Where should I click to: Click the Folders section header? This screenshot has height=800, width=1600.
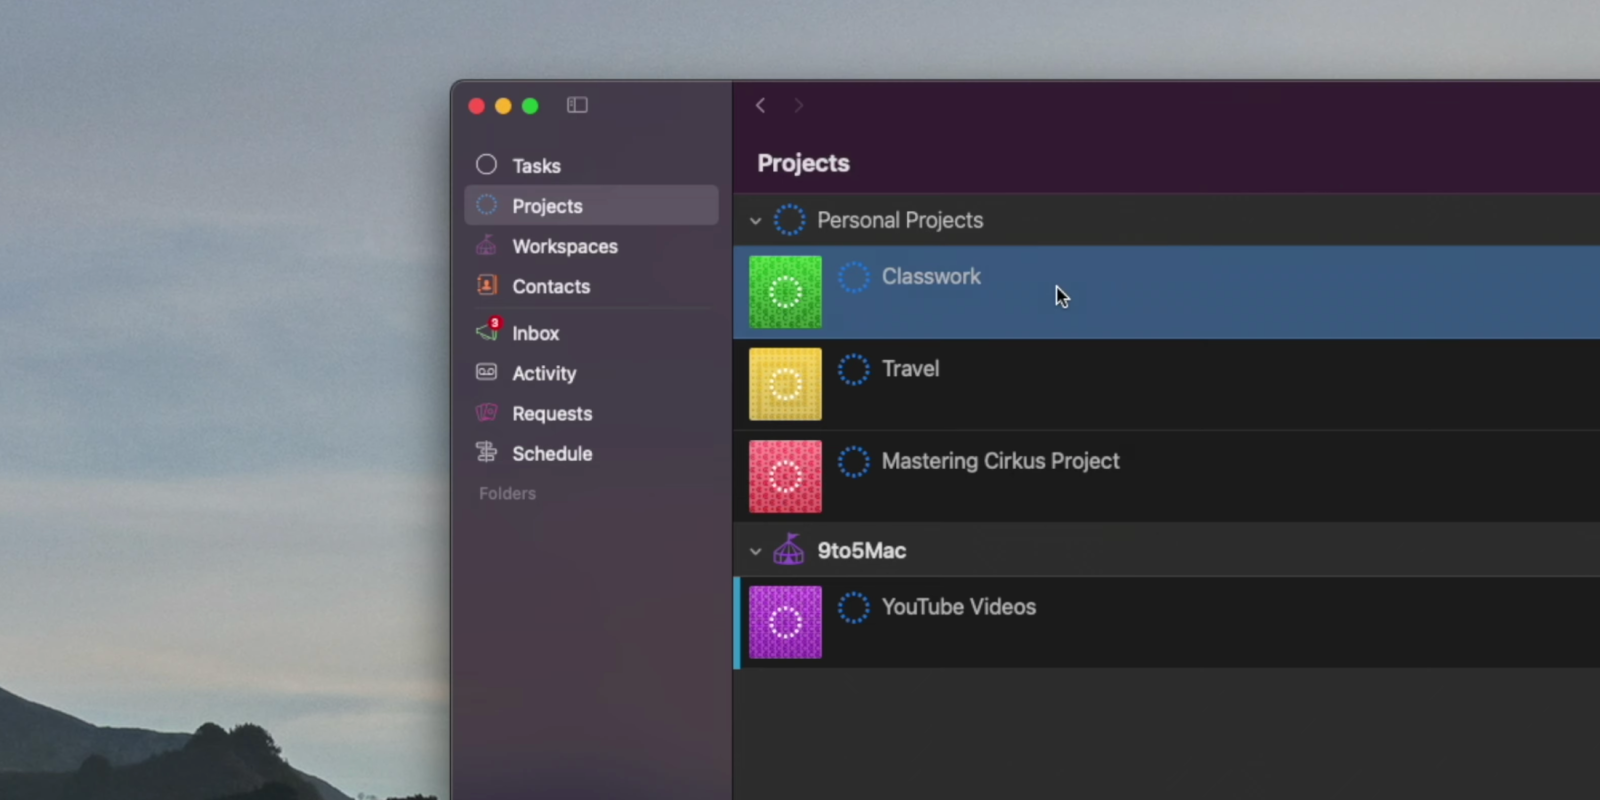coord(507,493)
